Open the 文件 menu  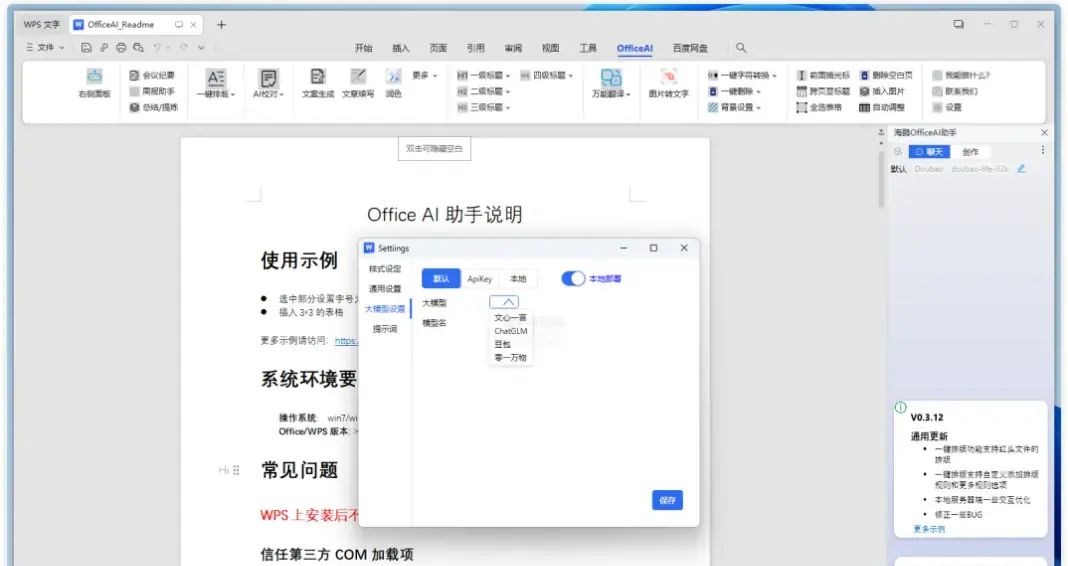45,48
